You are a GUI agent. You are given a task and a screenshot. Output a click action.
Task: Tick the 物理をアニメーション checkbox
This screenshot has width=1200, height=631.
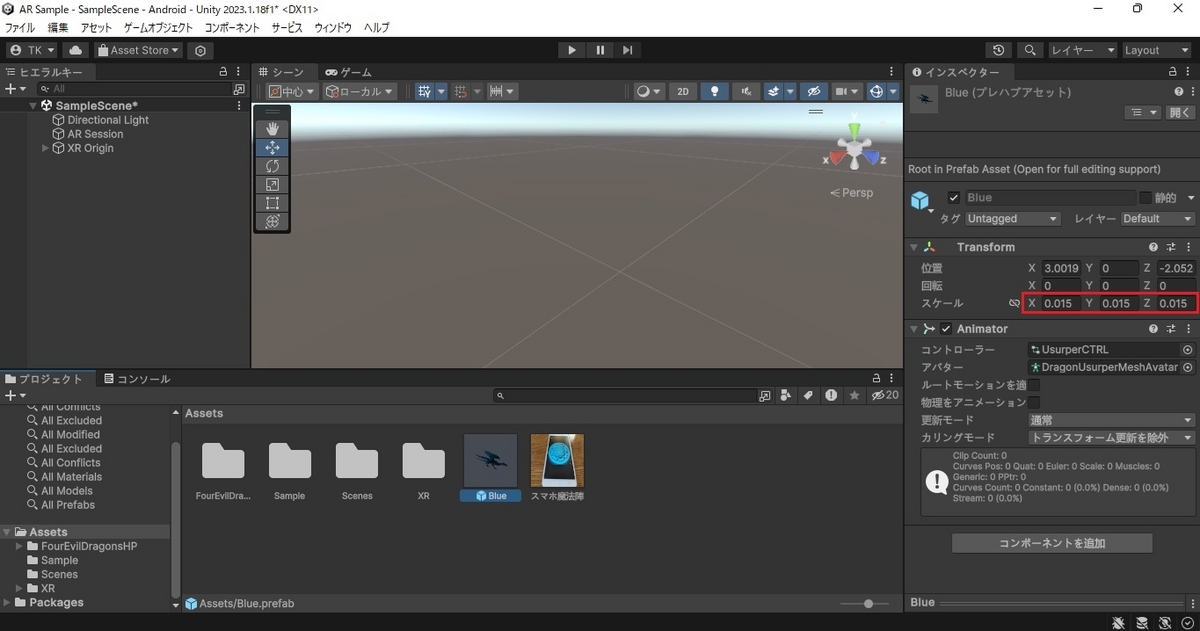[1034, 402]
